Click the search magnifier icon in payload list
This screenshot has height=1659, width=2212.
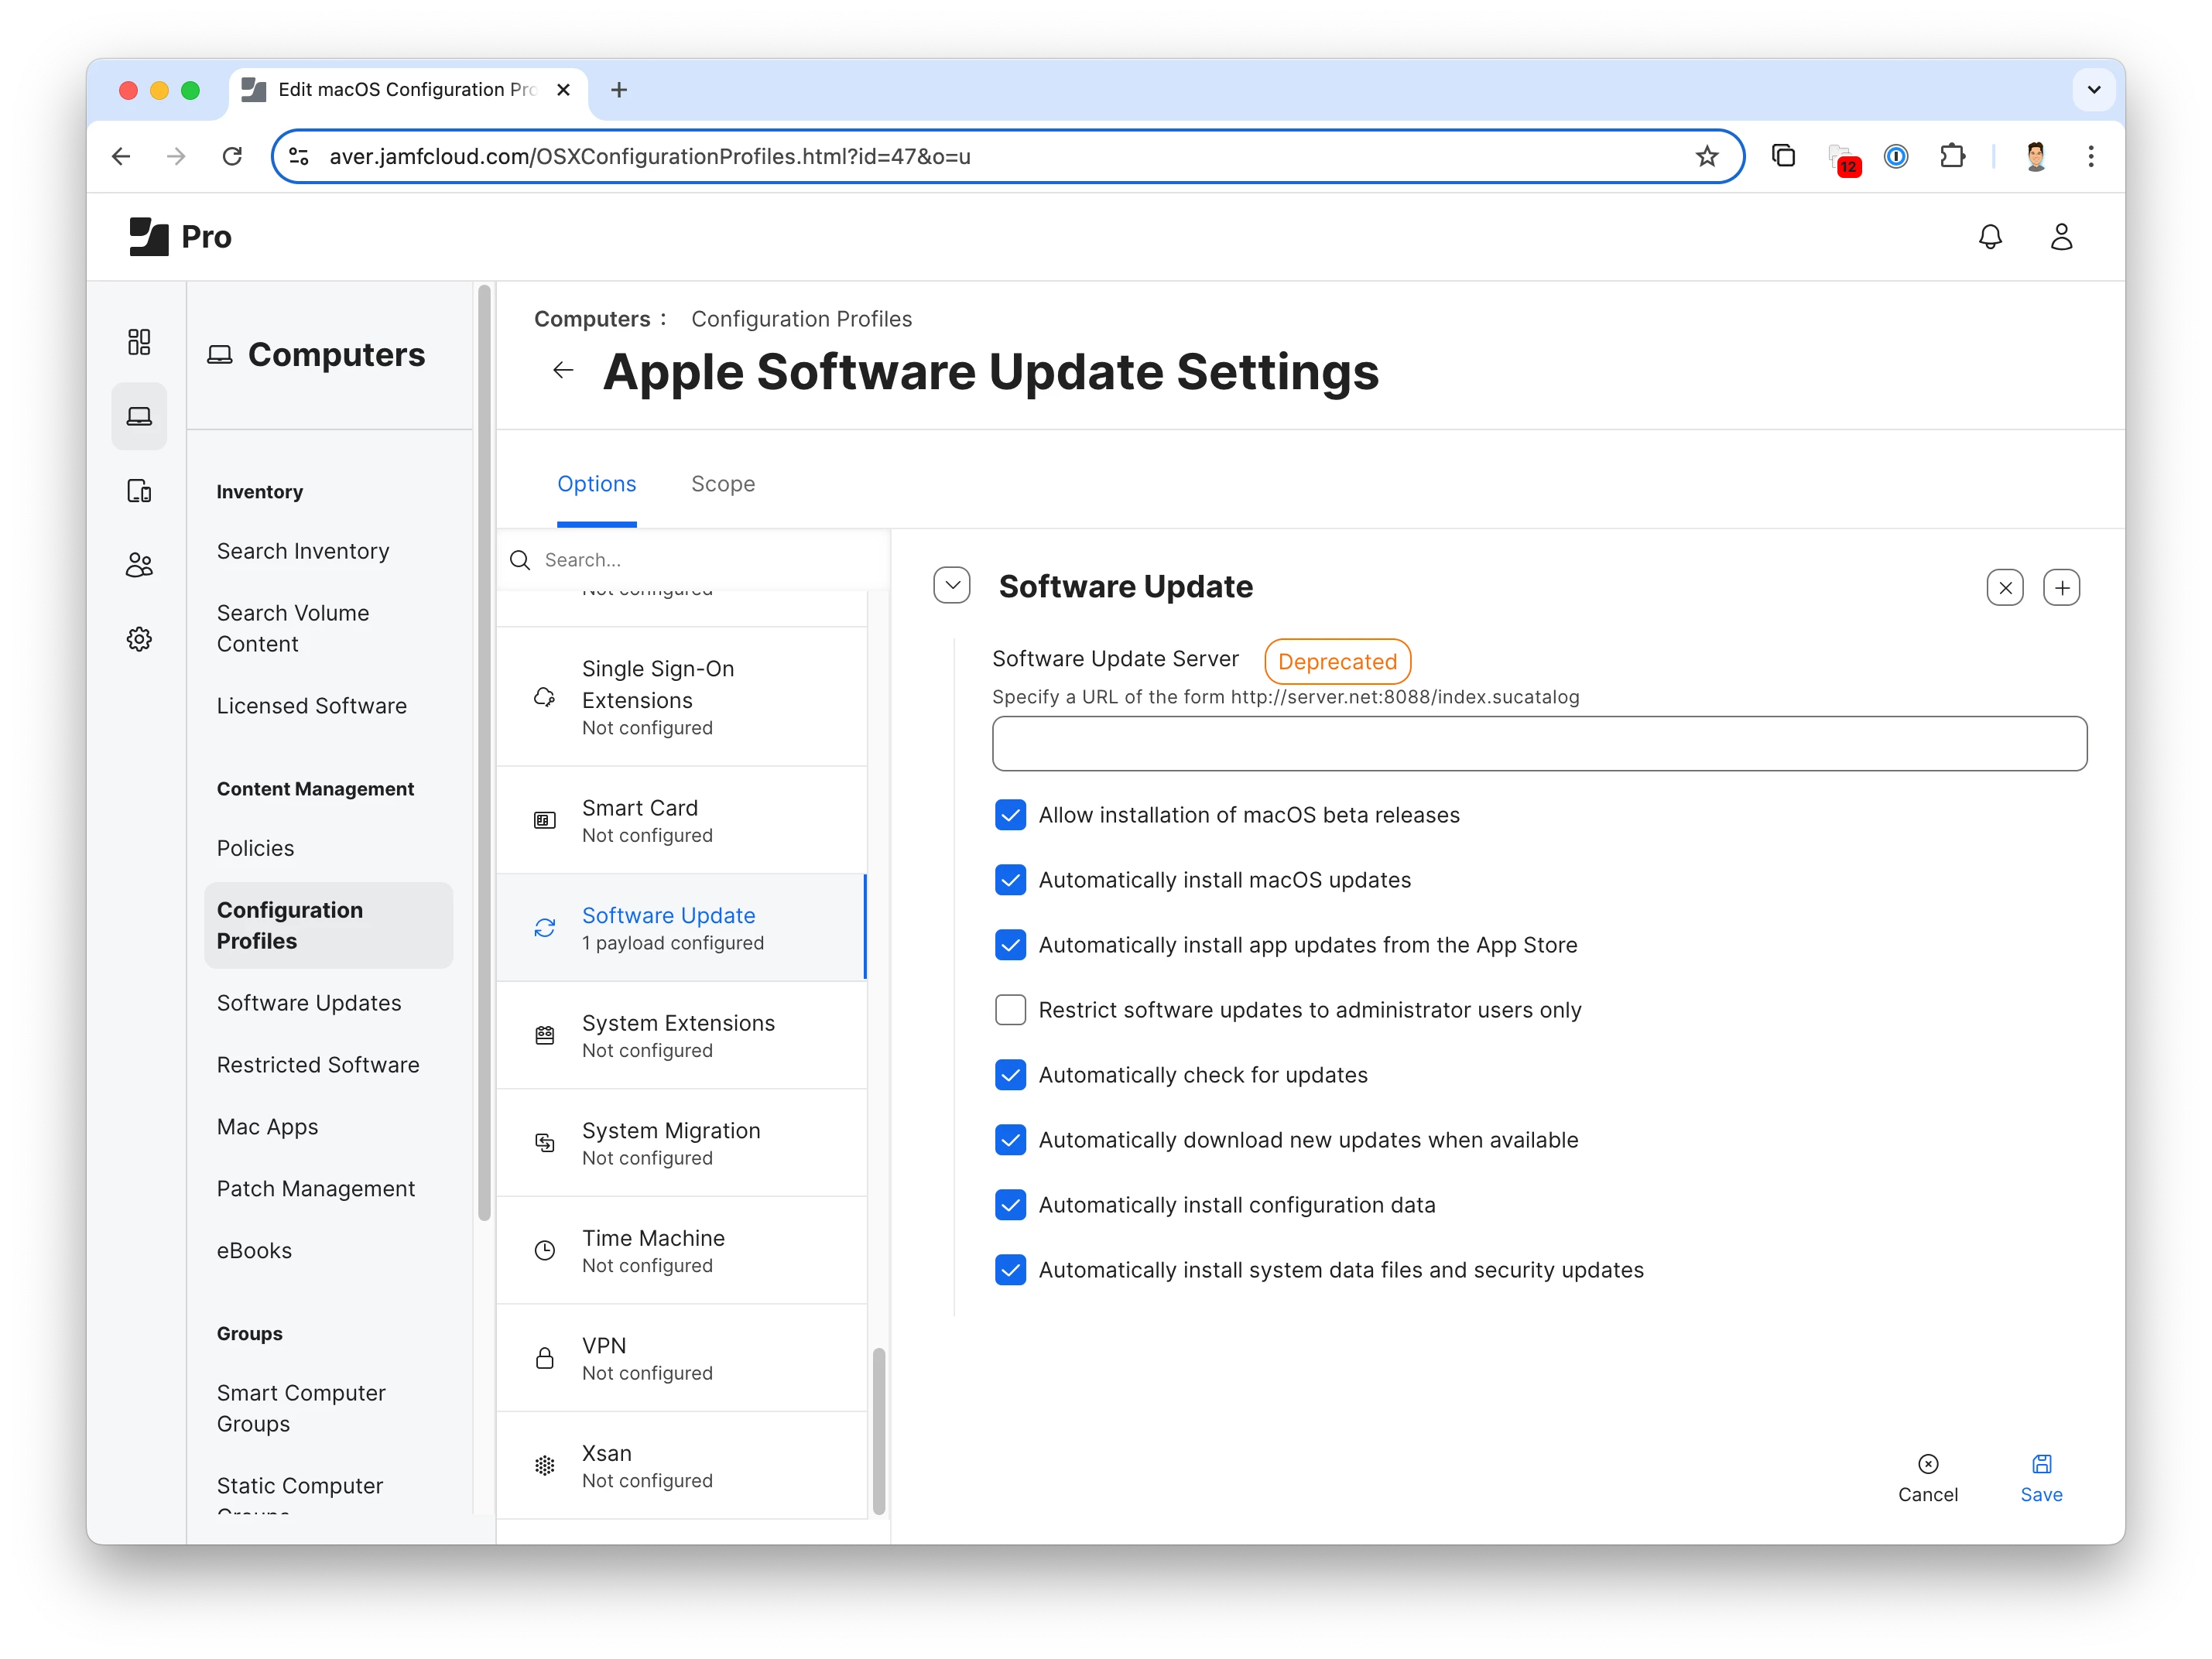[520, 560]
